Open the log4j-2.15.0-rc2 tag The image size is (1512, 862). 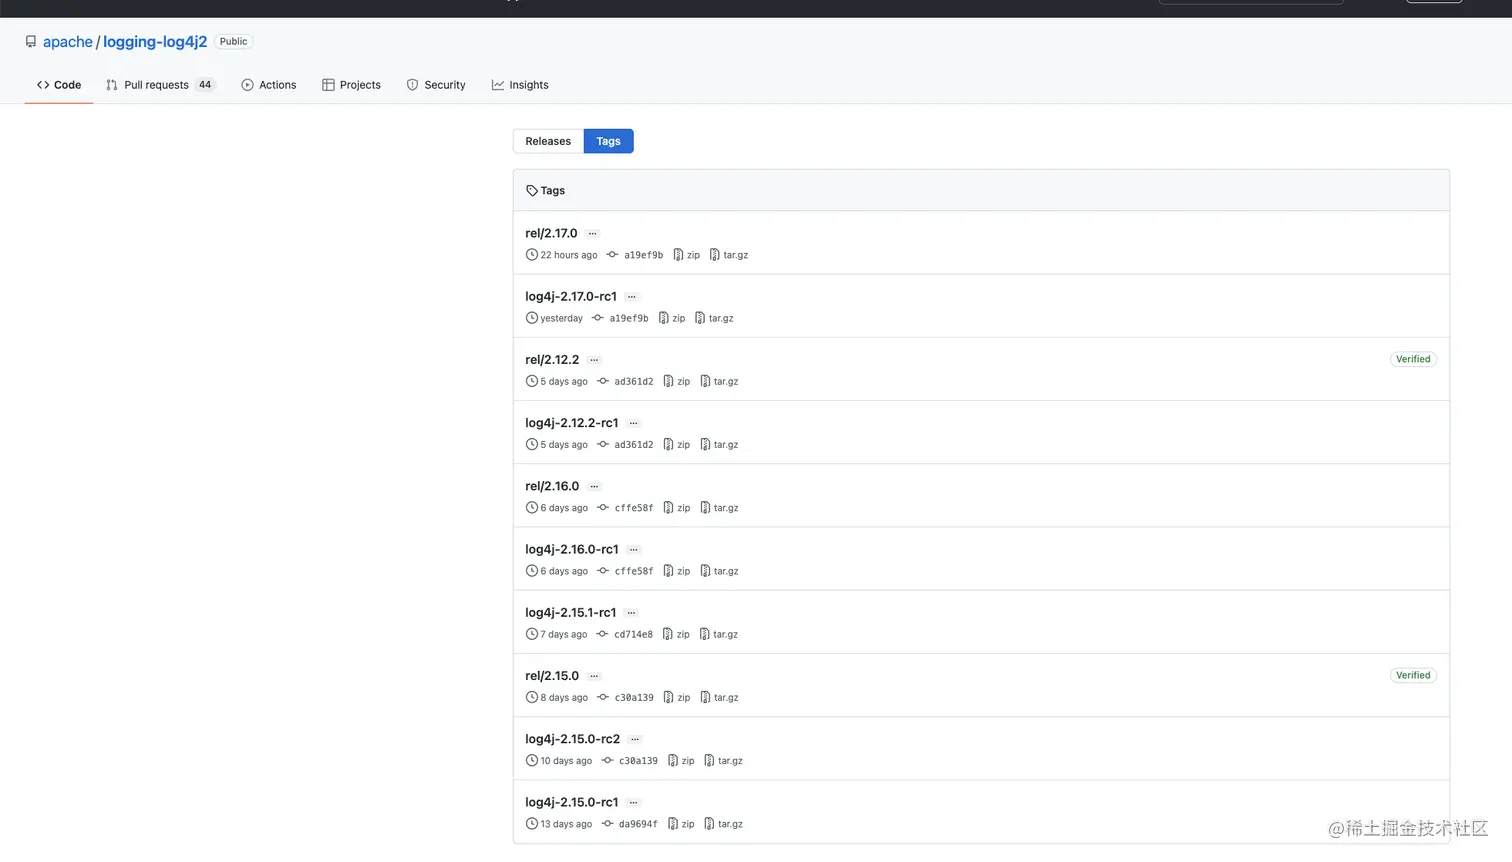pyautogui.click(x=573, y=739)
